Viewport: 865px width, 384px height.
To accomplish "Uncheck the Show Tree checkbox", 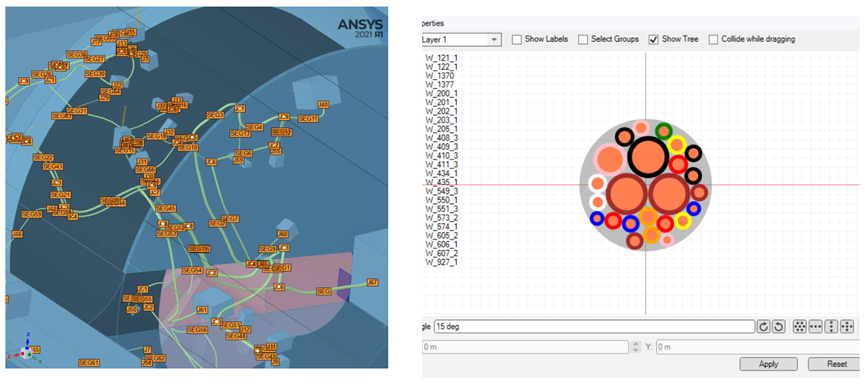I will [x=653, y=39].
